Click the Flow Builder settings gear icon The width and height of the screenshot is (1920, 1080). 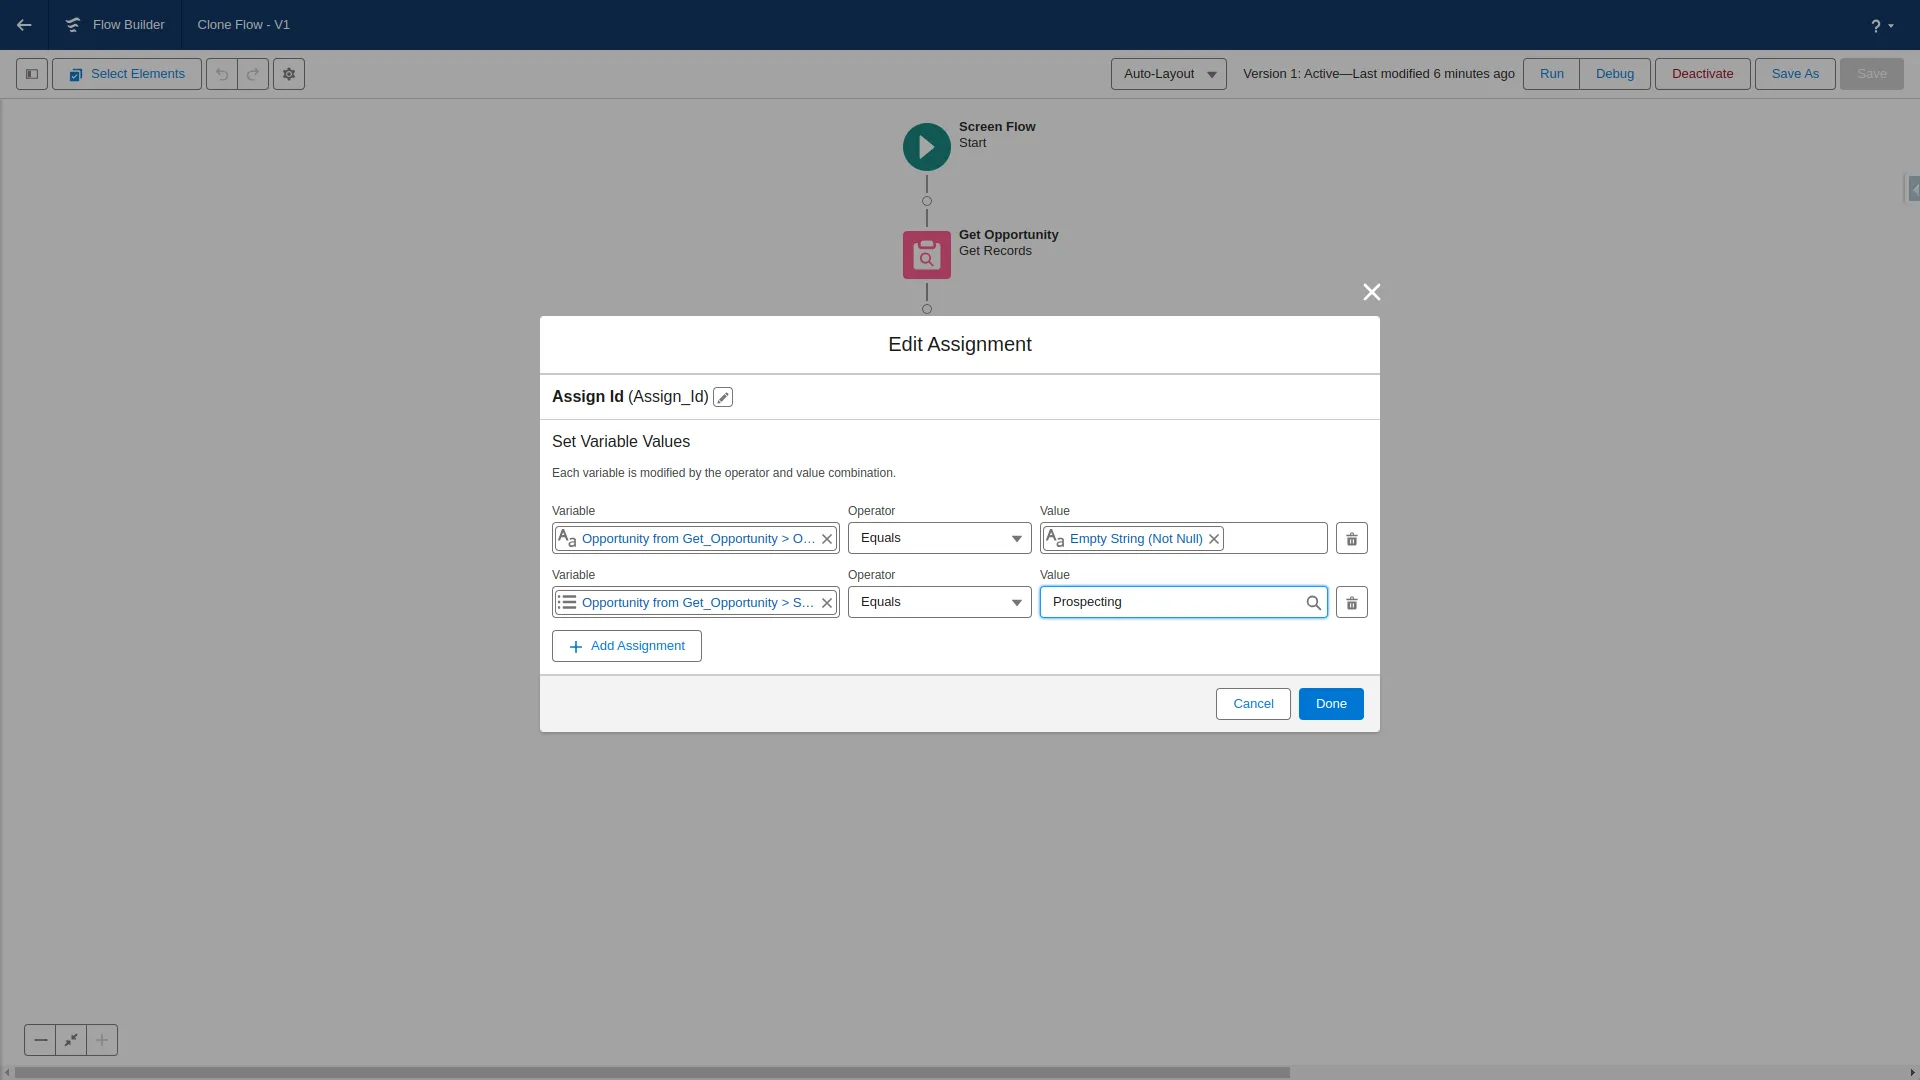tap(287, 74)
